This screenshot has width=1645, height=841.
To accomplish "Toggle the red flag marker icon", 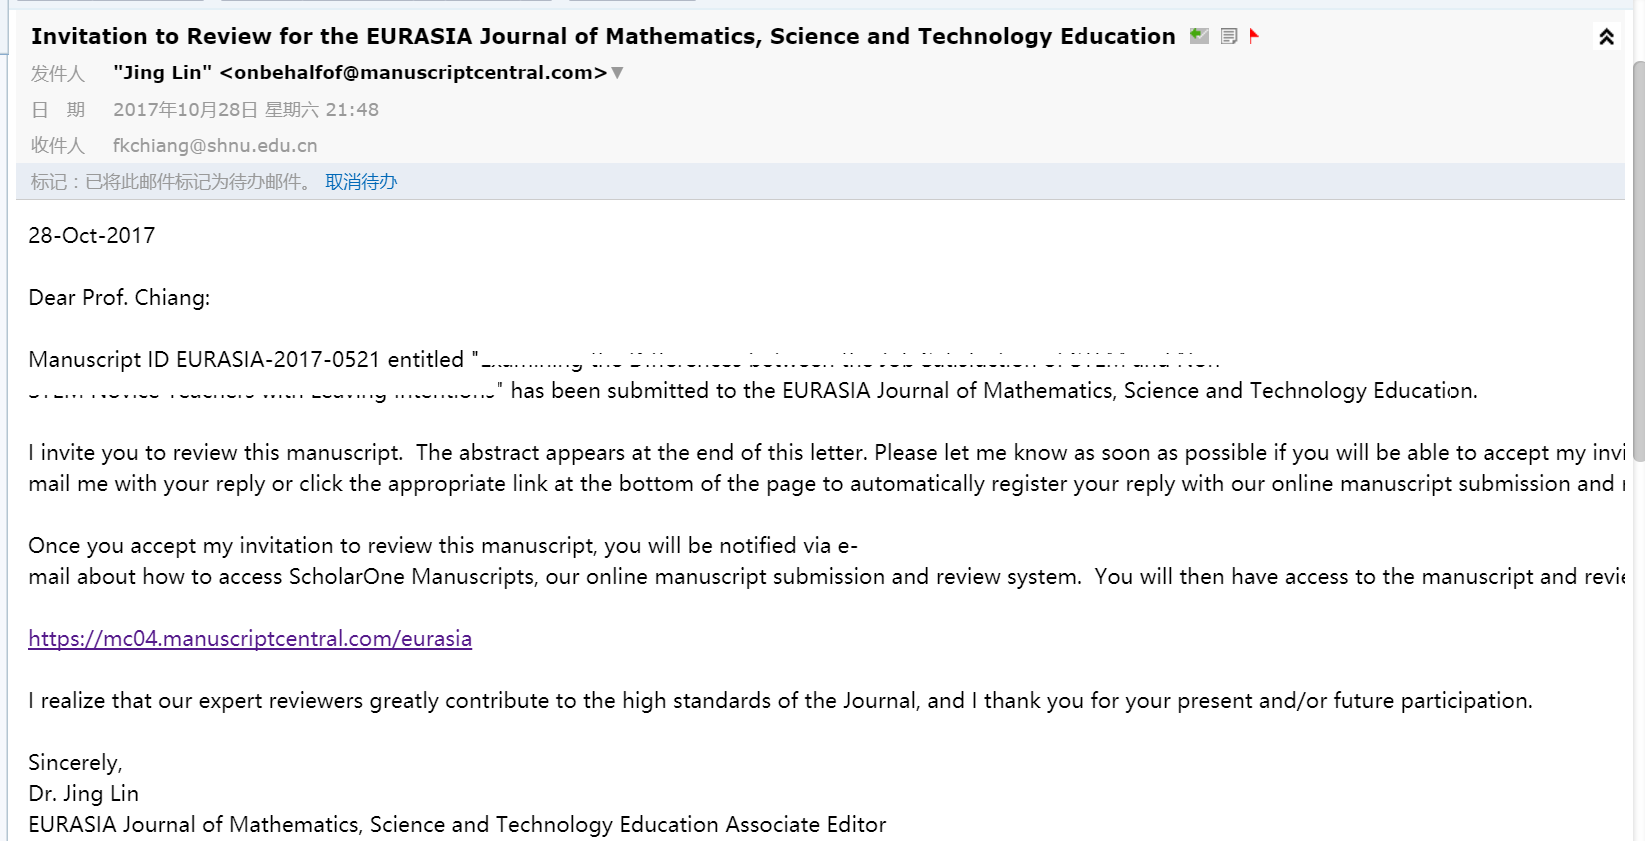I will tap(1254, 36).
